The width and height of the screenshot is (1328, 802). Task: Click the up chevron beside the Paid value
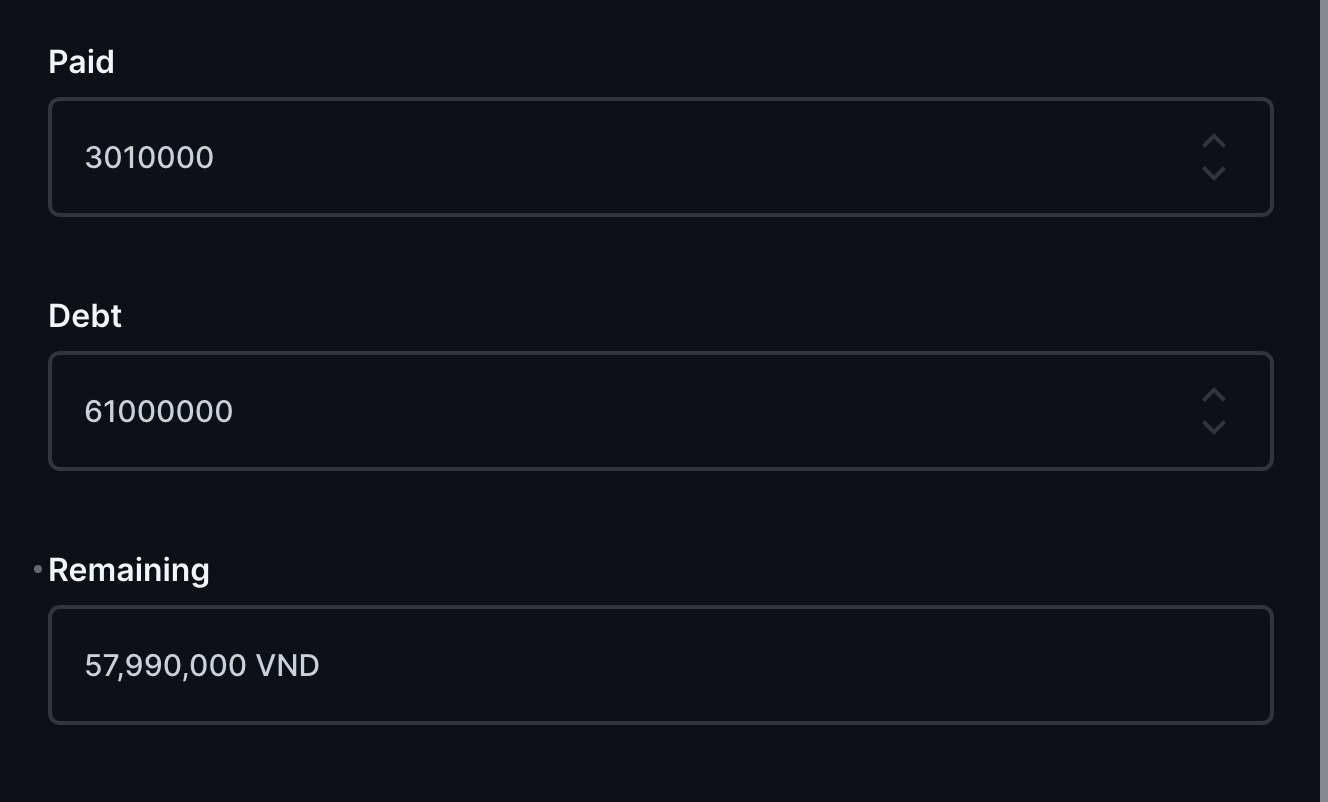1213,142
